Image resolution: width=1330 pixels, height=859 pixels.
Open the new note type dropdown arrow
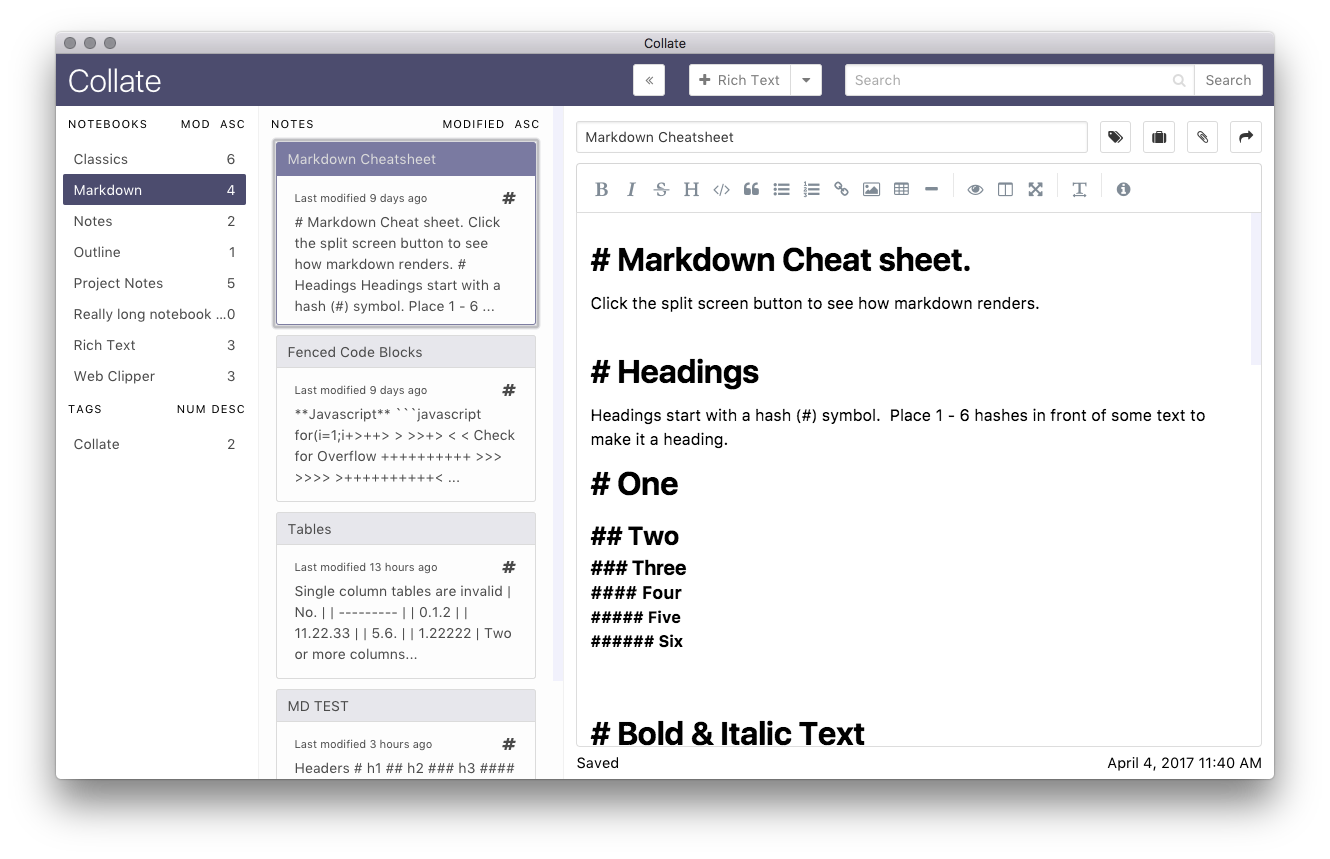[806, 80]
